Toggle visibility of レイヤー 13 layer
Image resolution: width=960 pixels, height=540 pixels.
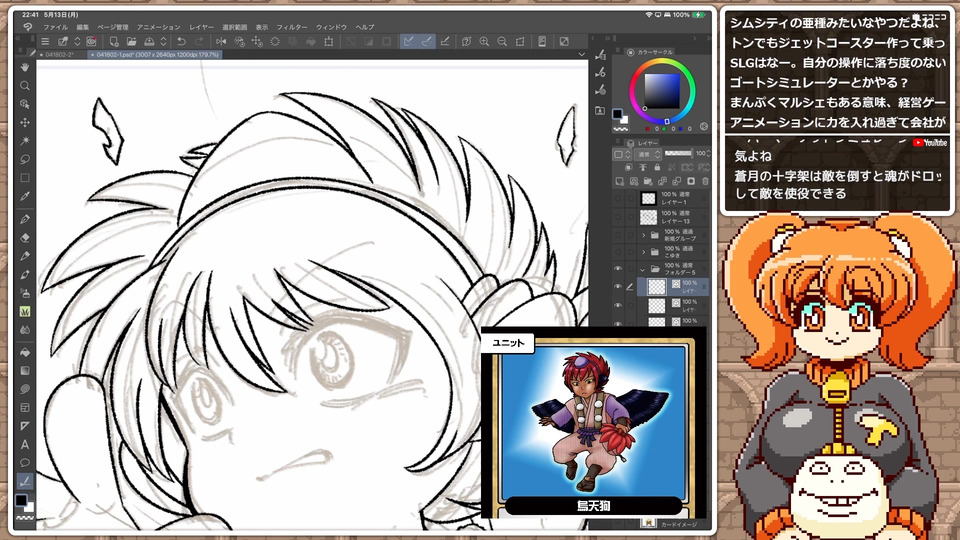coord(618,217)
